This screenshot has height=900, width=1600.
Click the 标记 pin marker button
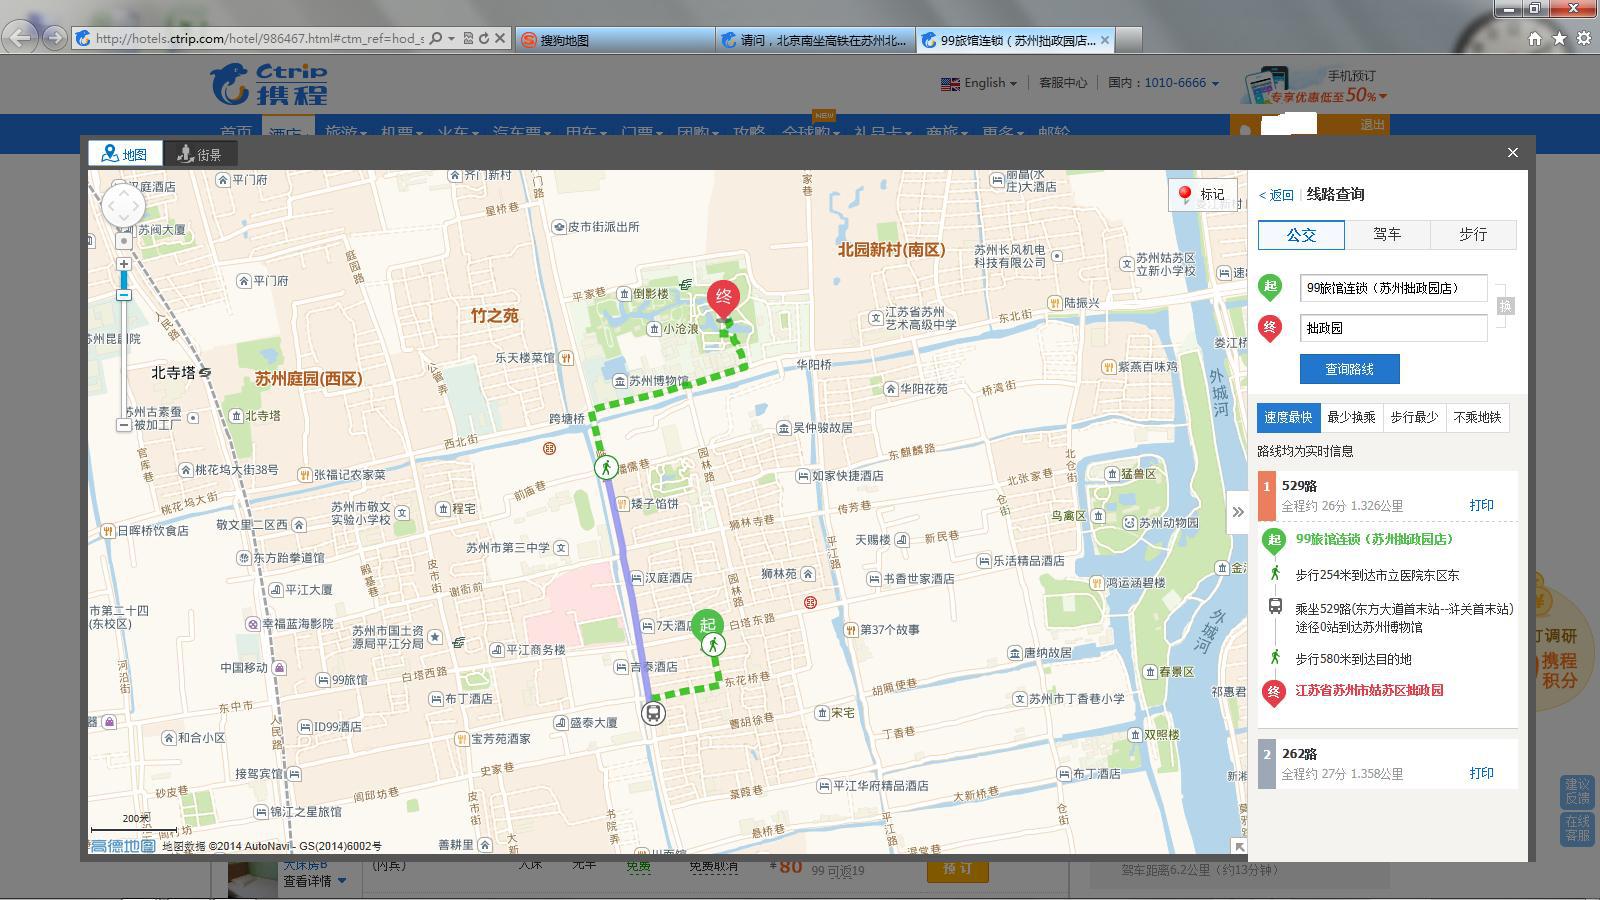(x=1202, y=194)
